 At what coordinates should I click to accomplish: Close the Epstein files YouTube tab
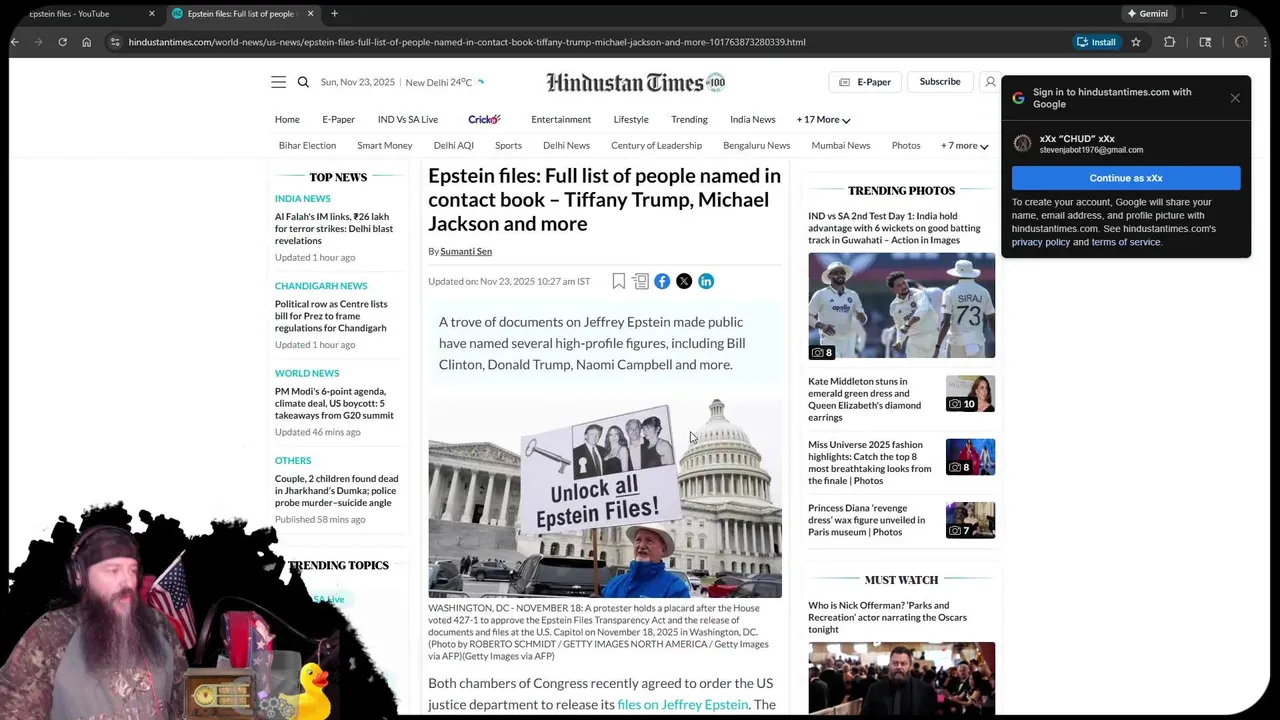tap(152, 13)
